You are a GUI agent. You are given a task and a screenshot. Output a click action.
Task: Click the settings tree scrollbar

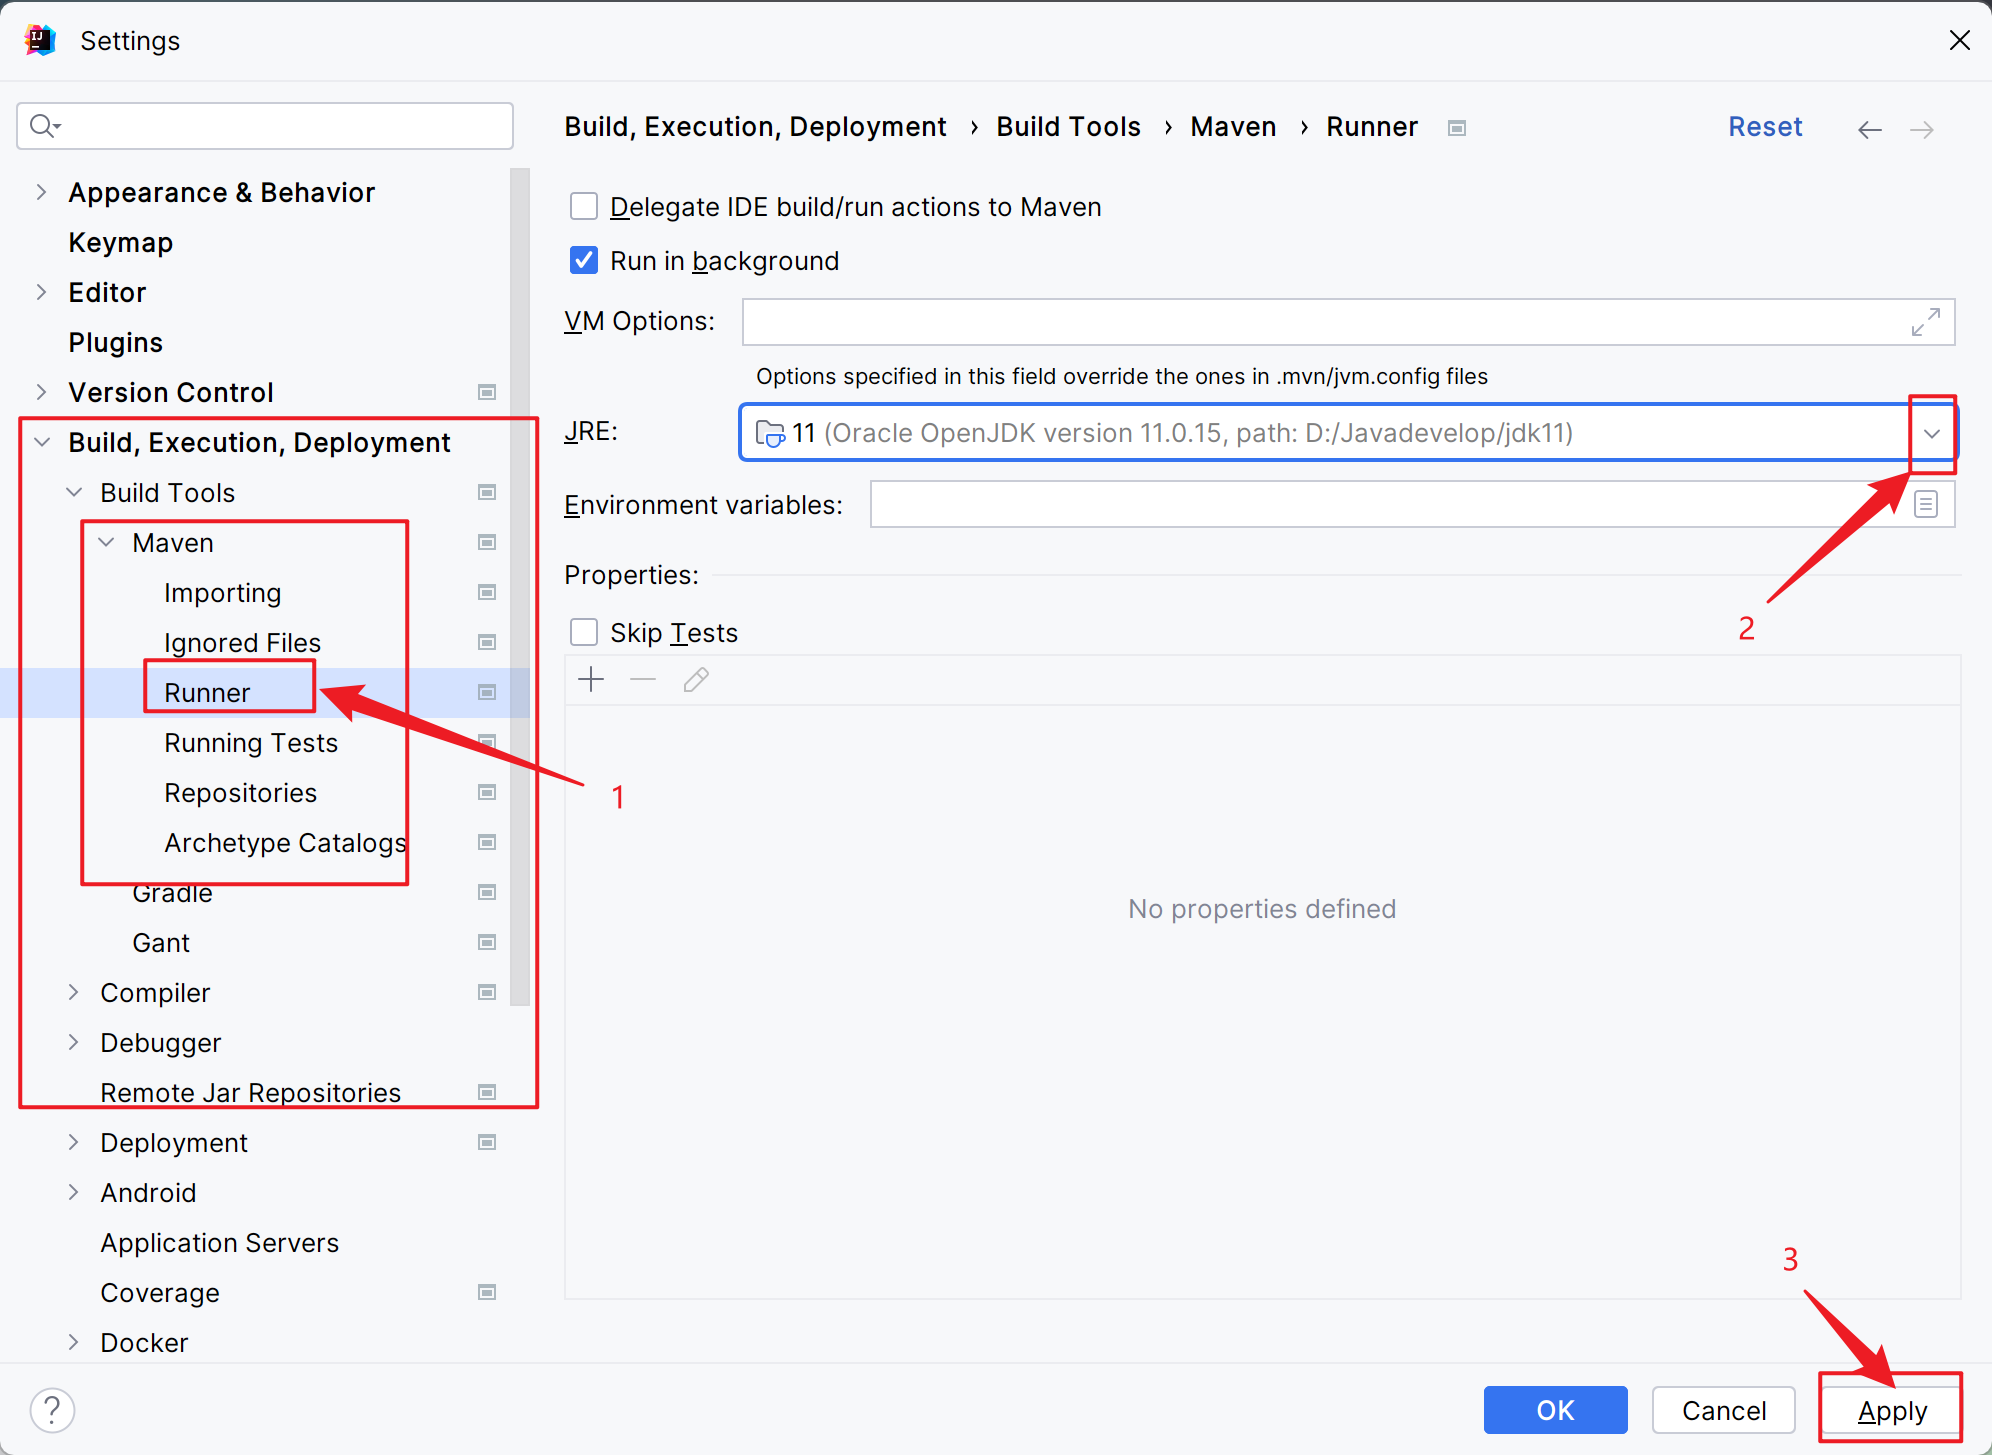click(x=519, y=587)
